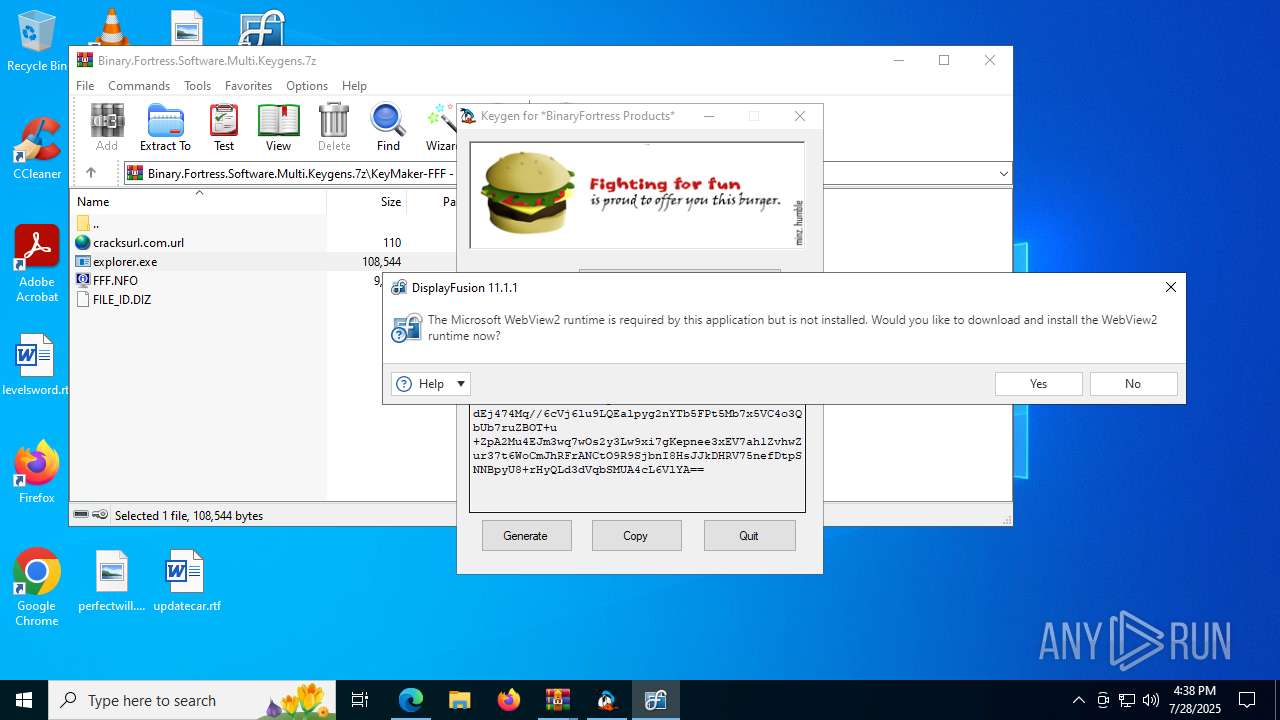Switch to WinRAR from the taskbar
This screenshot has width=1280, height=720.
click(x=557, y=700)
